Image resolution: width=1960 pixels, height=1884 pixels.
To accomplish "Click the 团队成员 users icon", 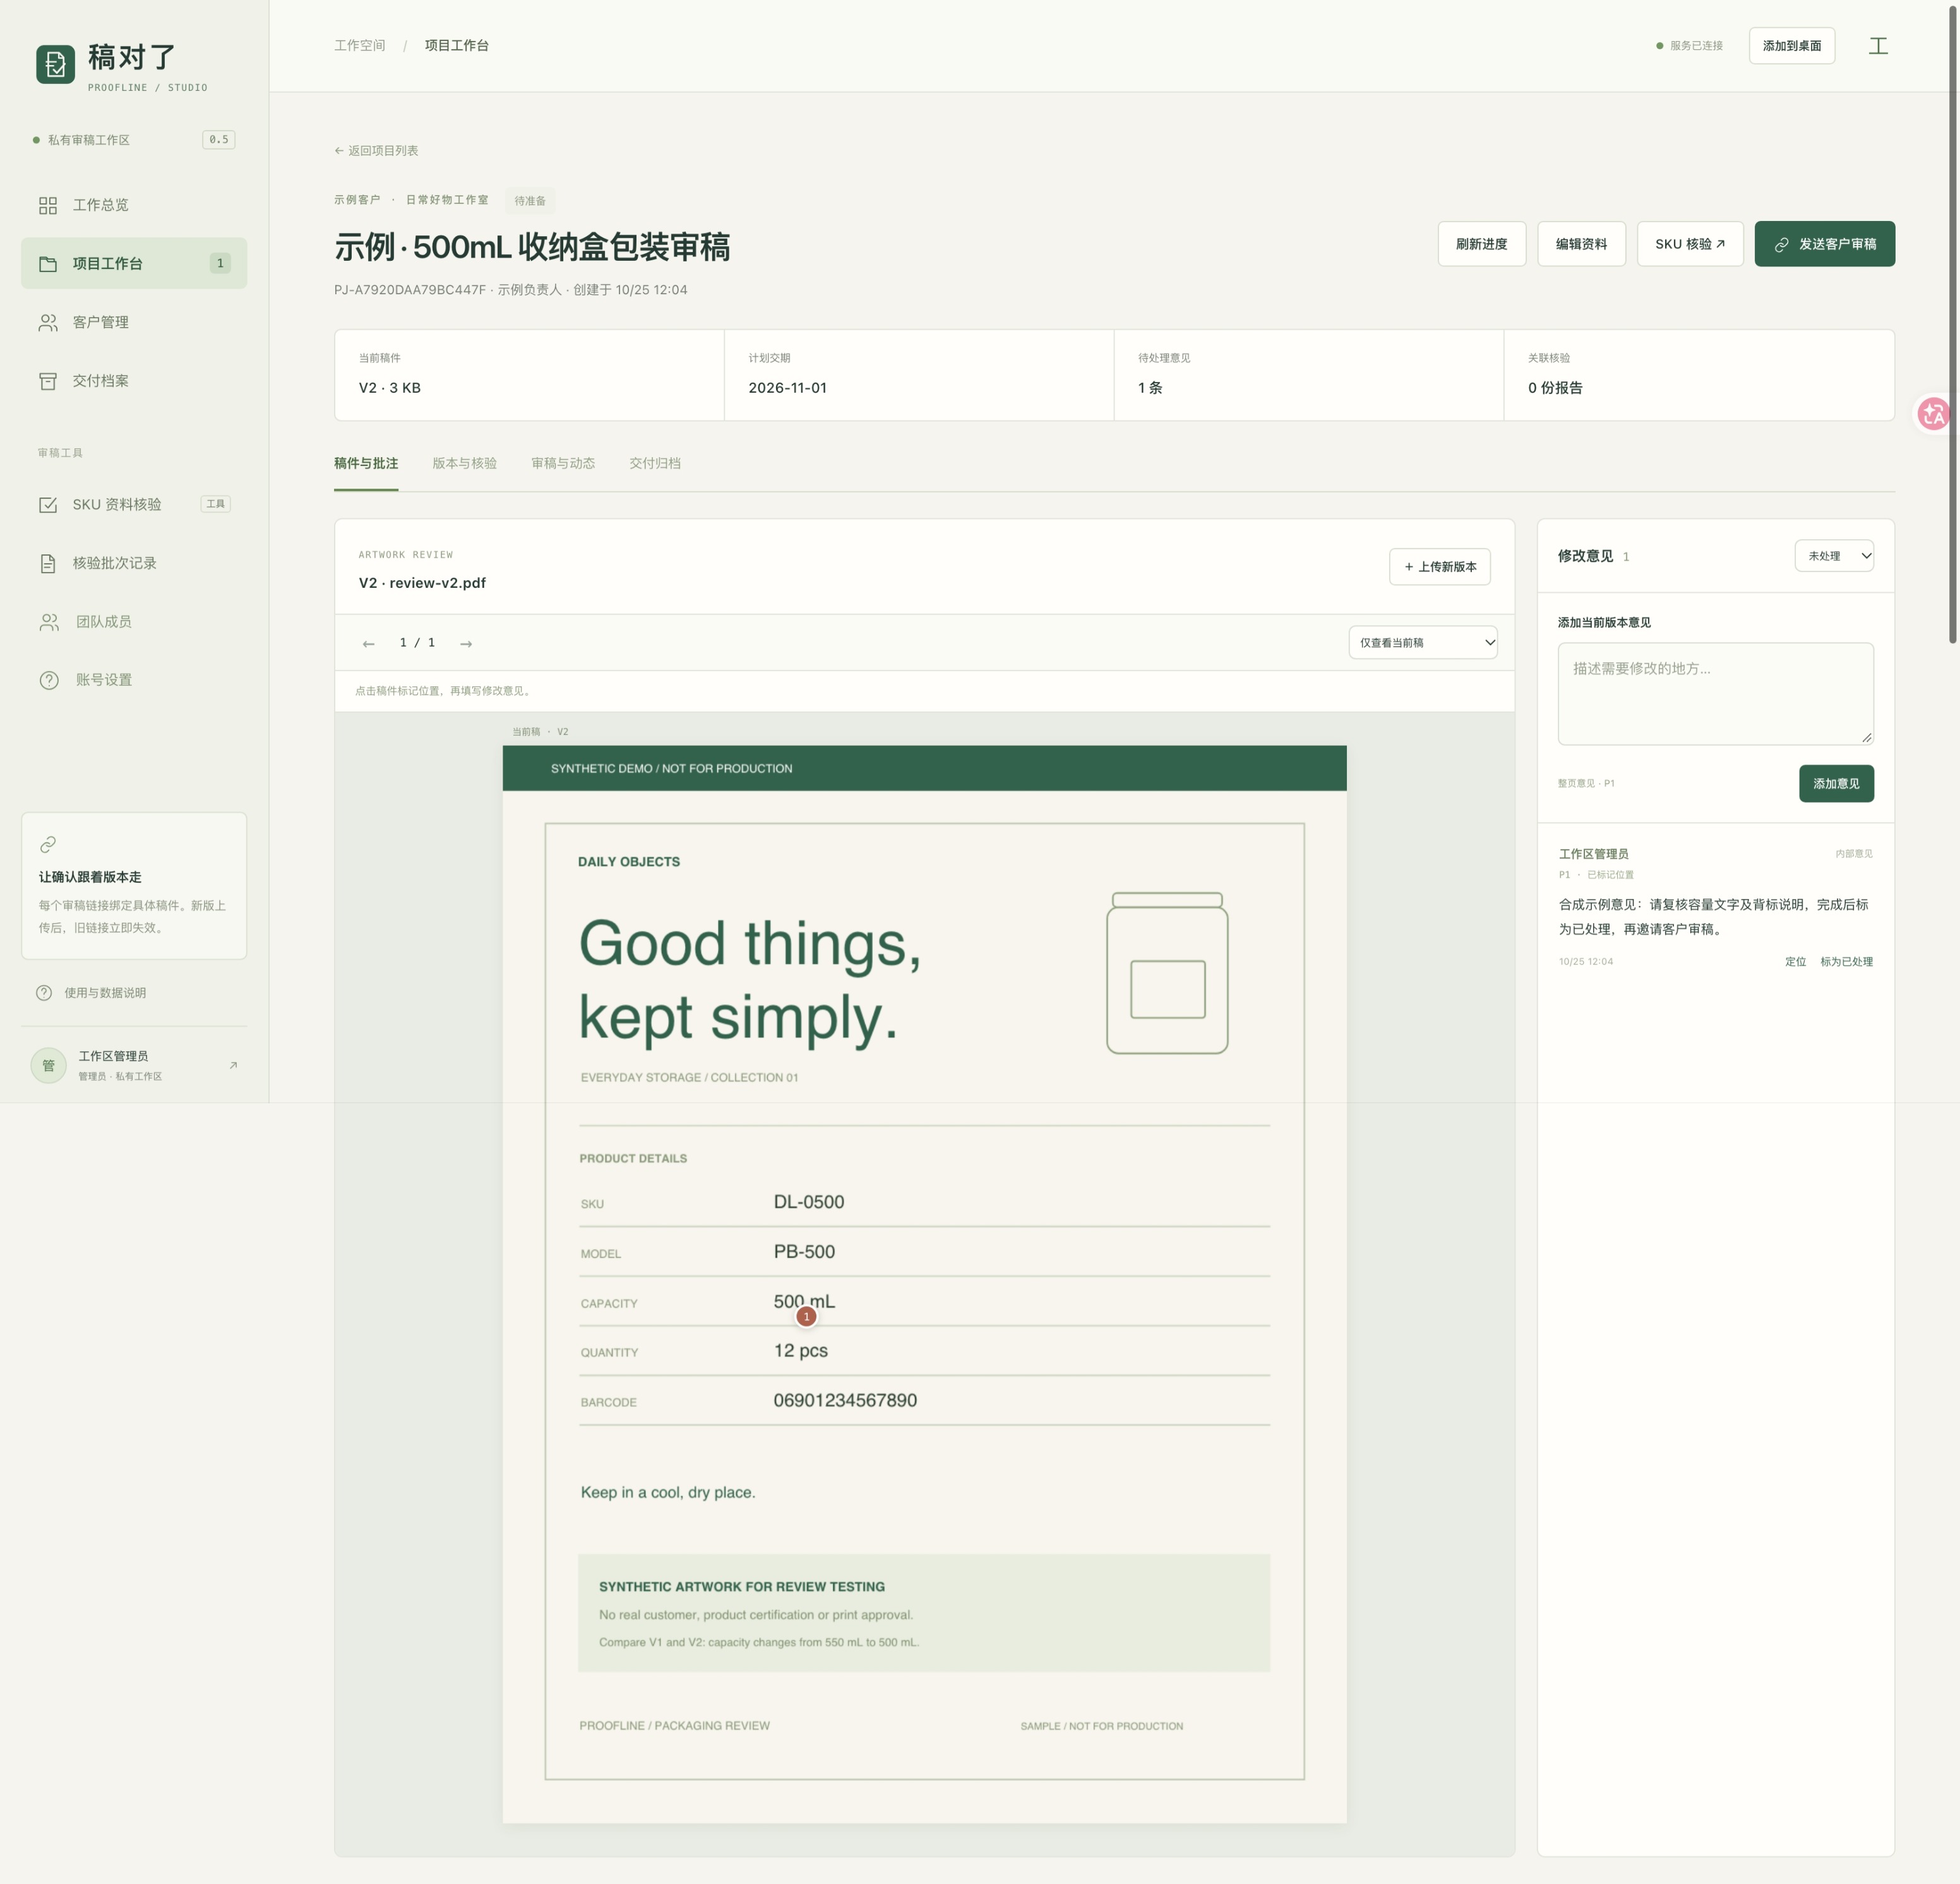I will coord(49,622).
